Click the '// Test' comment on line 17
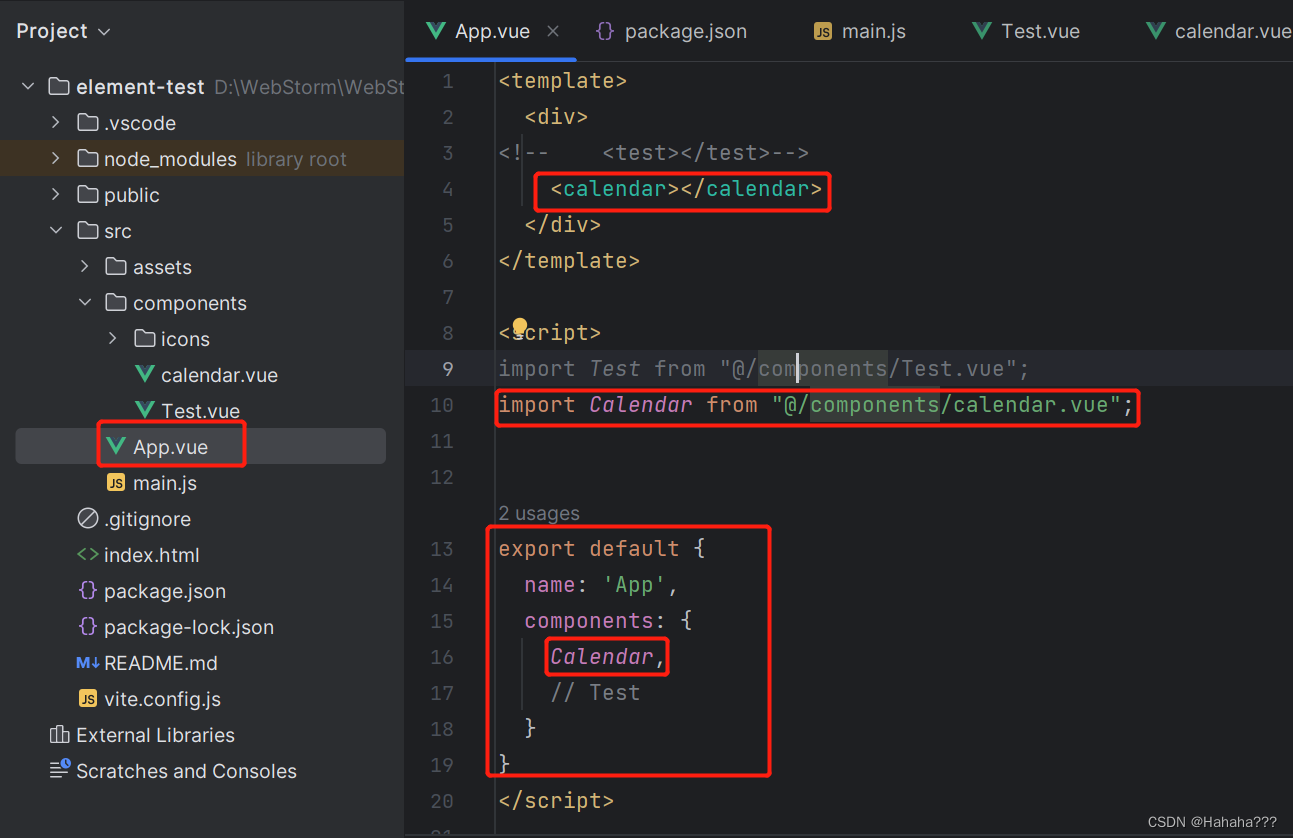This screenshot has width=1293, height=838. tap(595, 693)
